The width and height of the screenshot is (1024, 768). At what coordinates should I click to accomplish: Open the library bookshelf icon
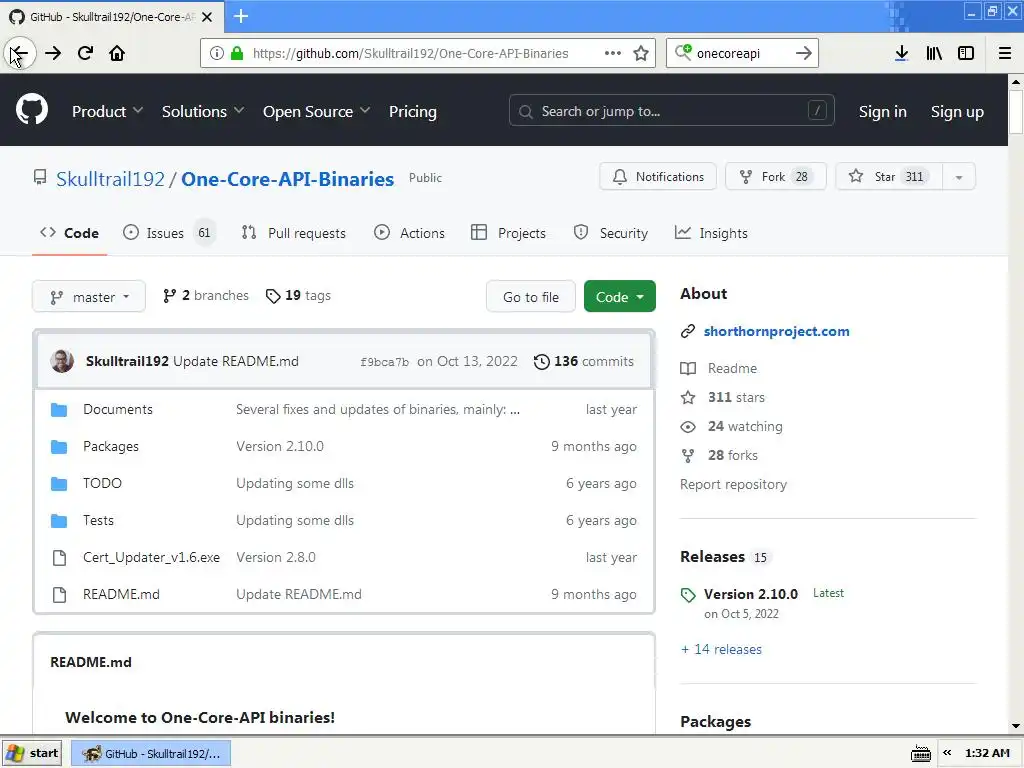point(934,54)
